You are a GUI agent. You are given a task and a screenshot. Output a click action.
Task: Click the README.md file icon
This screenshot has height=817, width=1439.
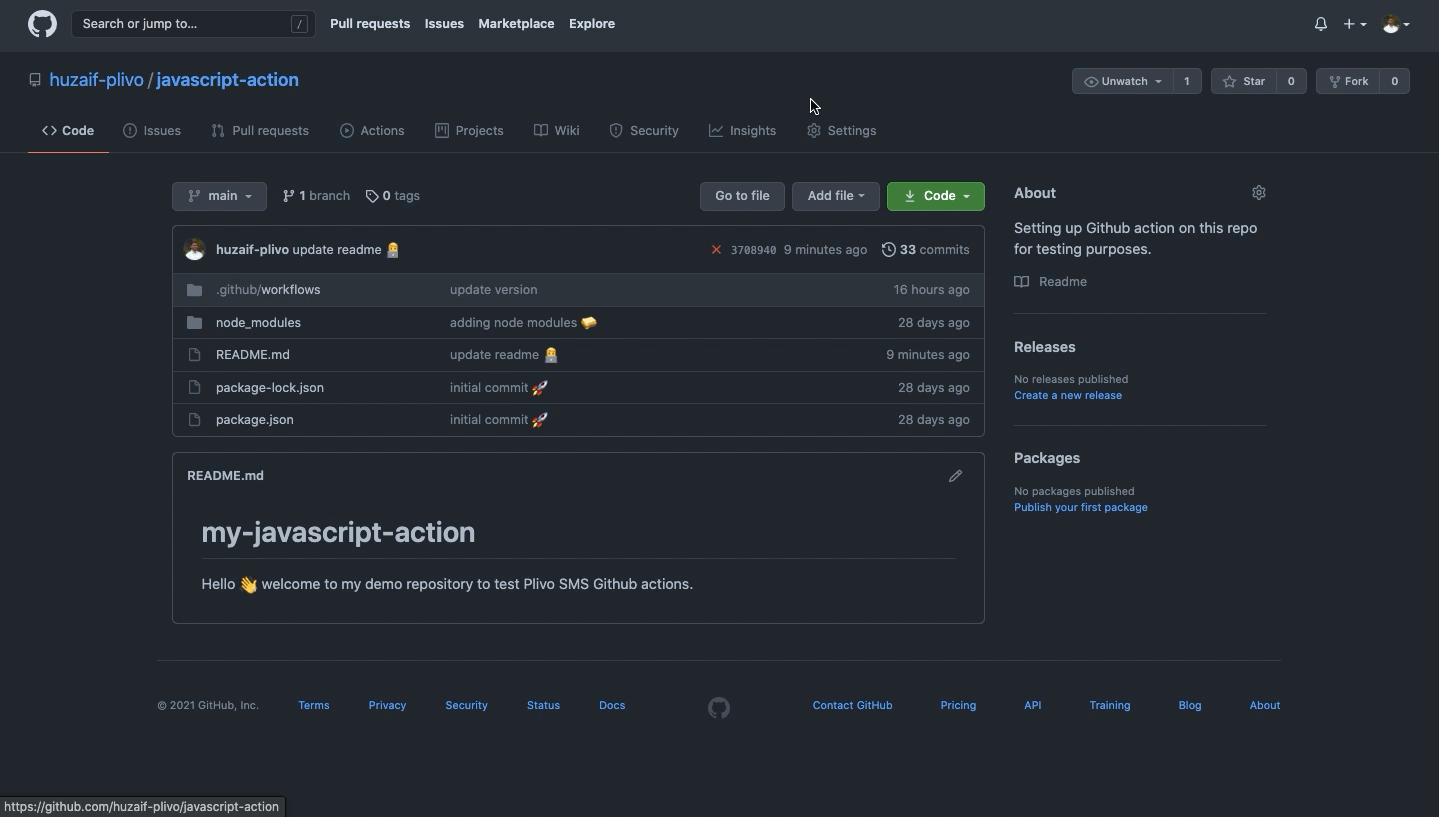tap(195, 355)
